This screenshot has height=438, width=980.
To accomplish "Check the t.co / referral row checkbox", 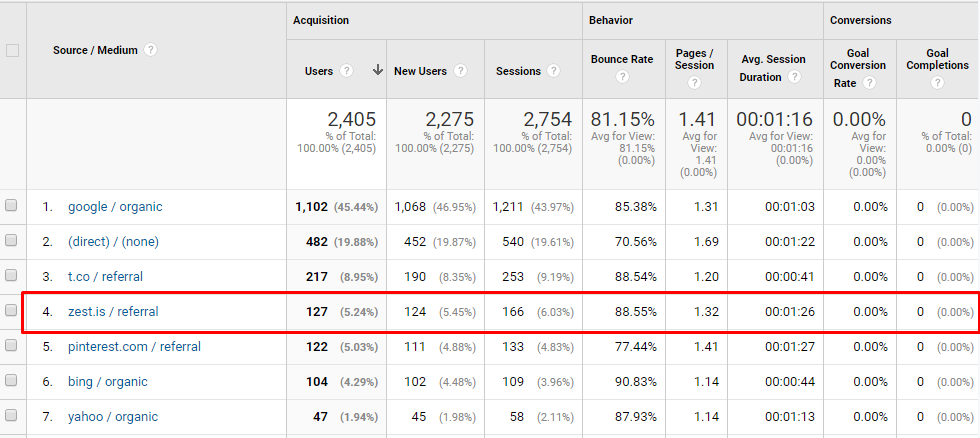I will click(x=11, y=276).
